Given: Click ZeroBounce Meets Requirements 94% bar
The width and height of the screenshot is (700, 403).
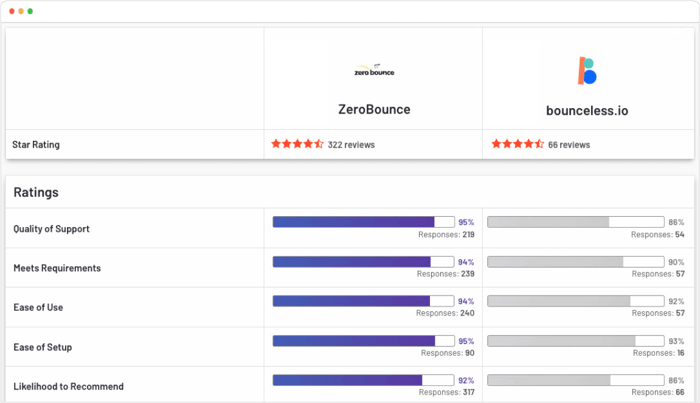Looking at the screenshot, I should coord(364,262).
